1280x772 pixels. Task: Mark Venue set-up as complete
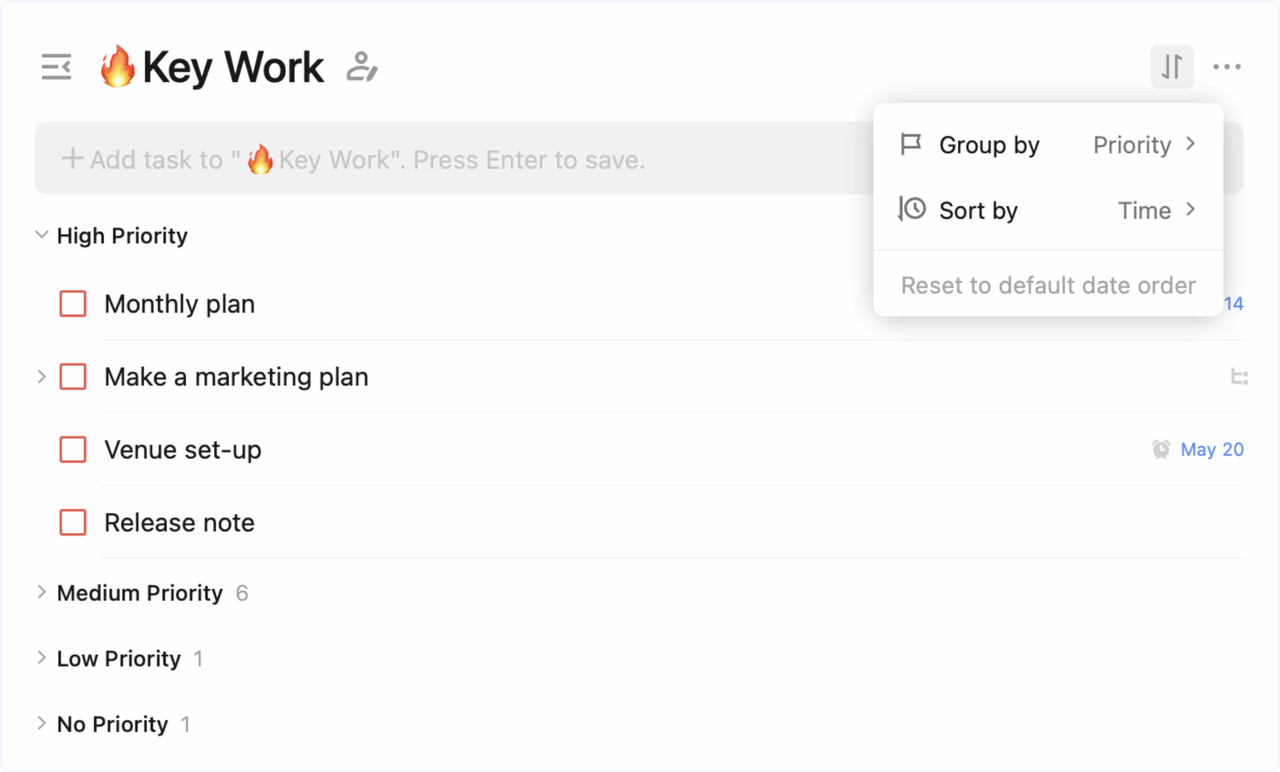click(x=72, y=449)
